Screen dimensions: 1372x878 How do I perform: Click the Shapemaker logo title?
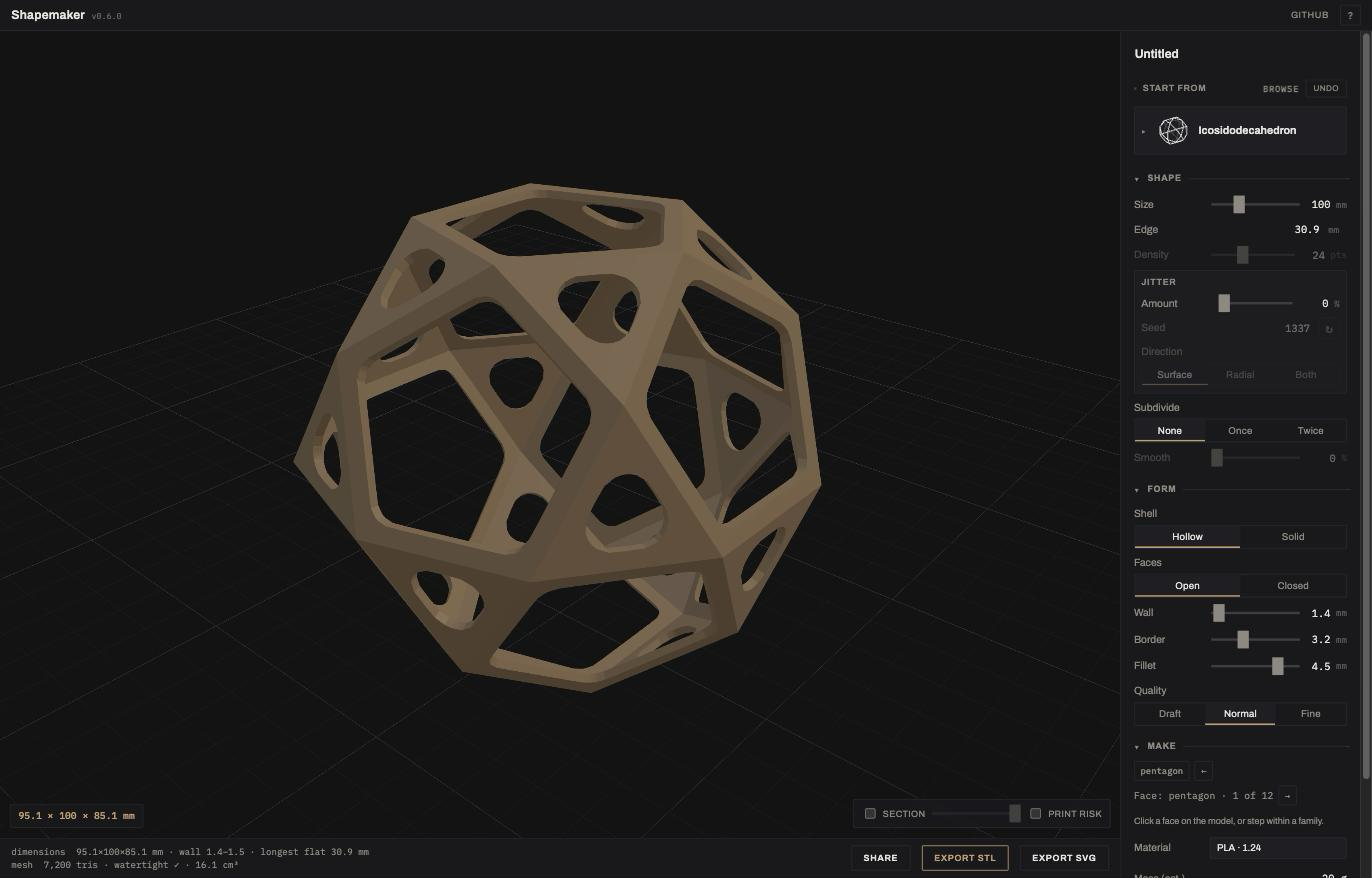[48, 15]
